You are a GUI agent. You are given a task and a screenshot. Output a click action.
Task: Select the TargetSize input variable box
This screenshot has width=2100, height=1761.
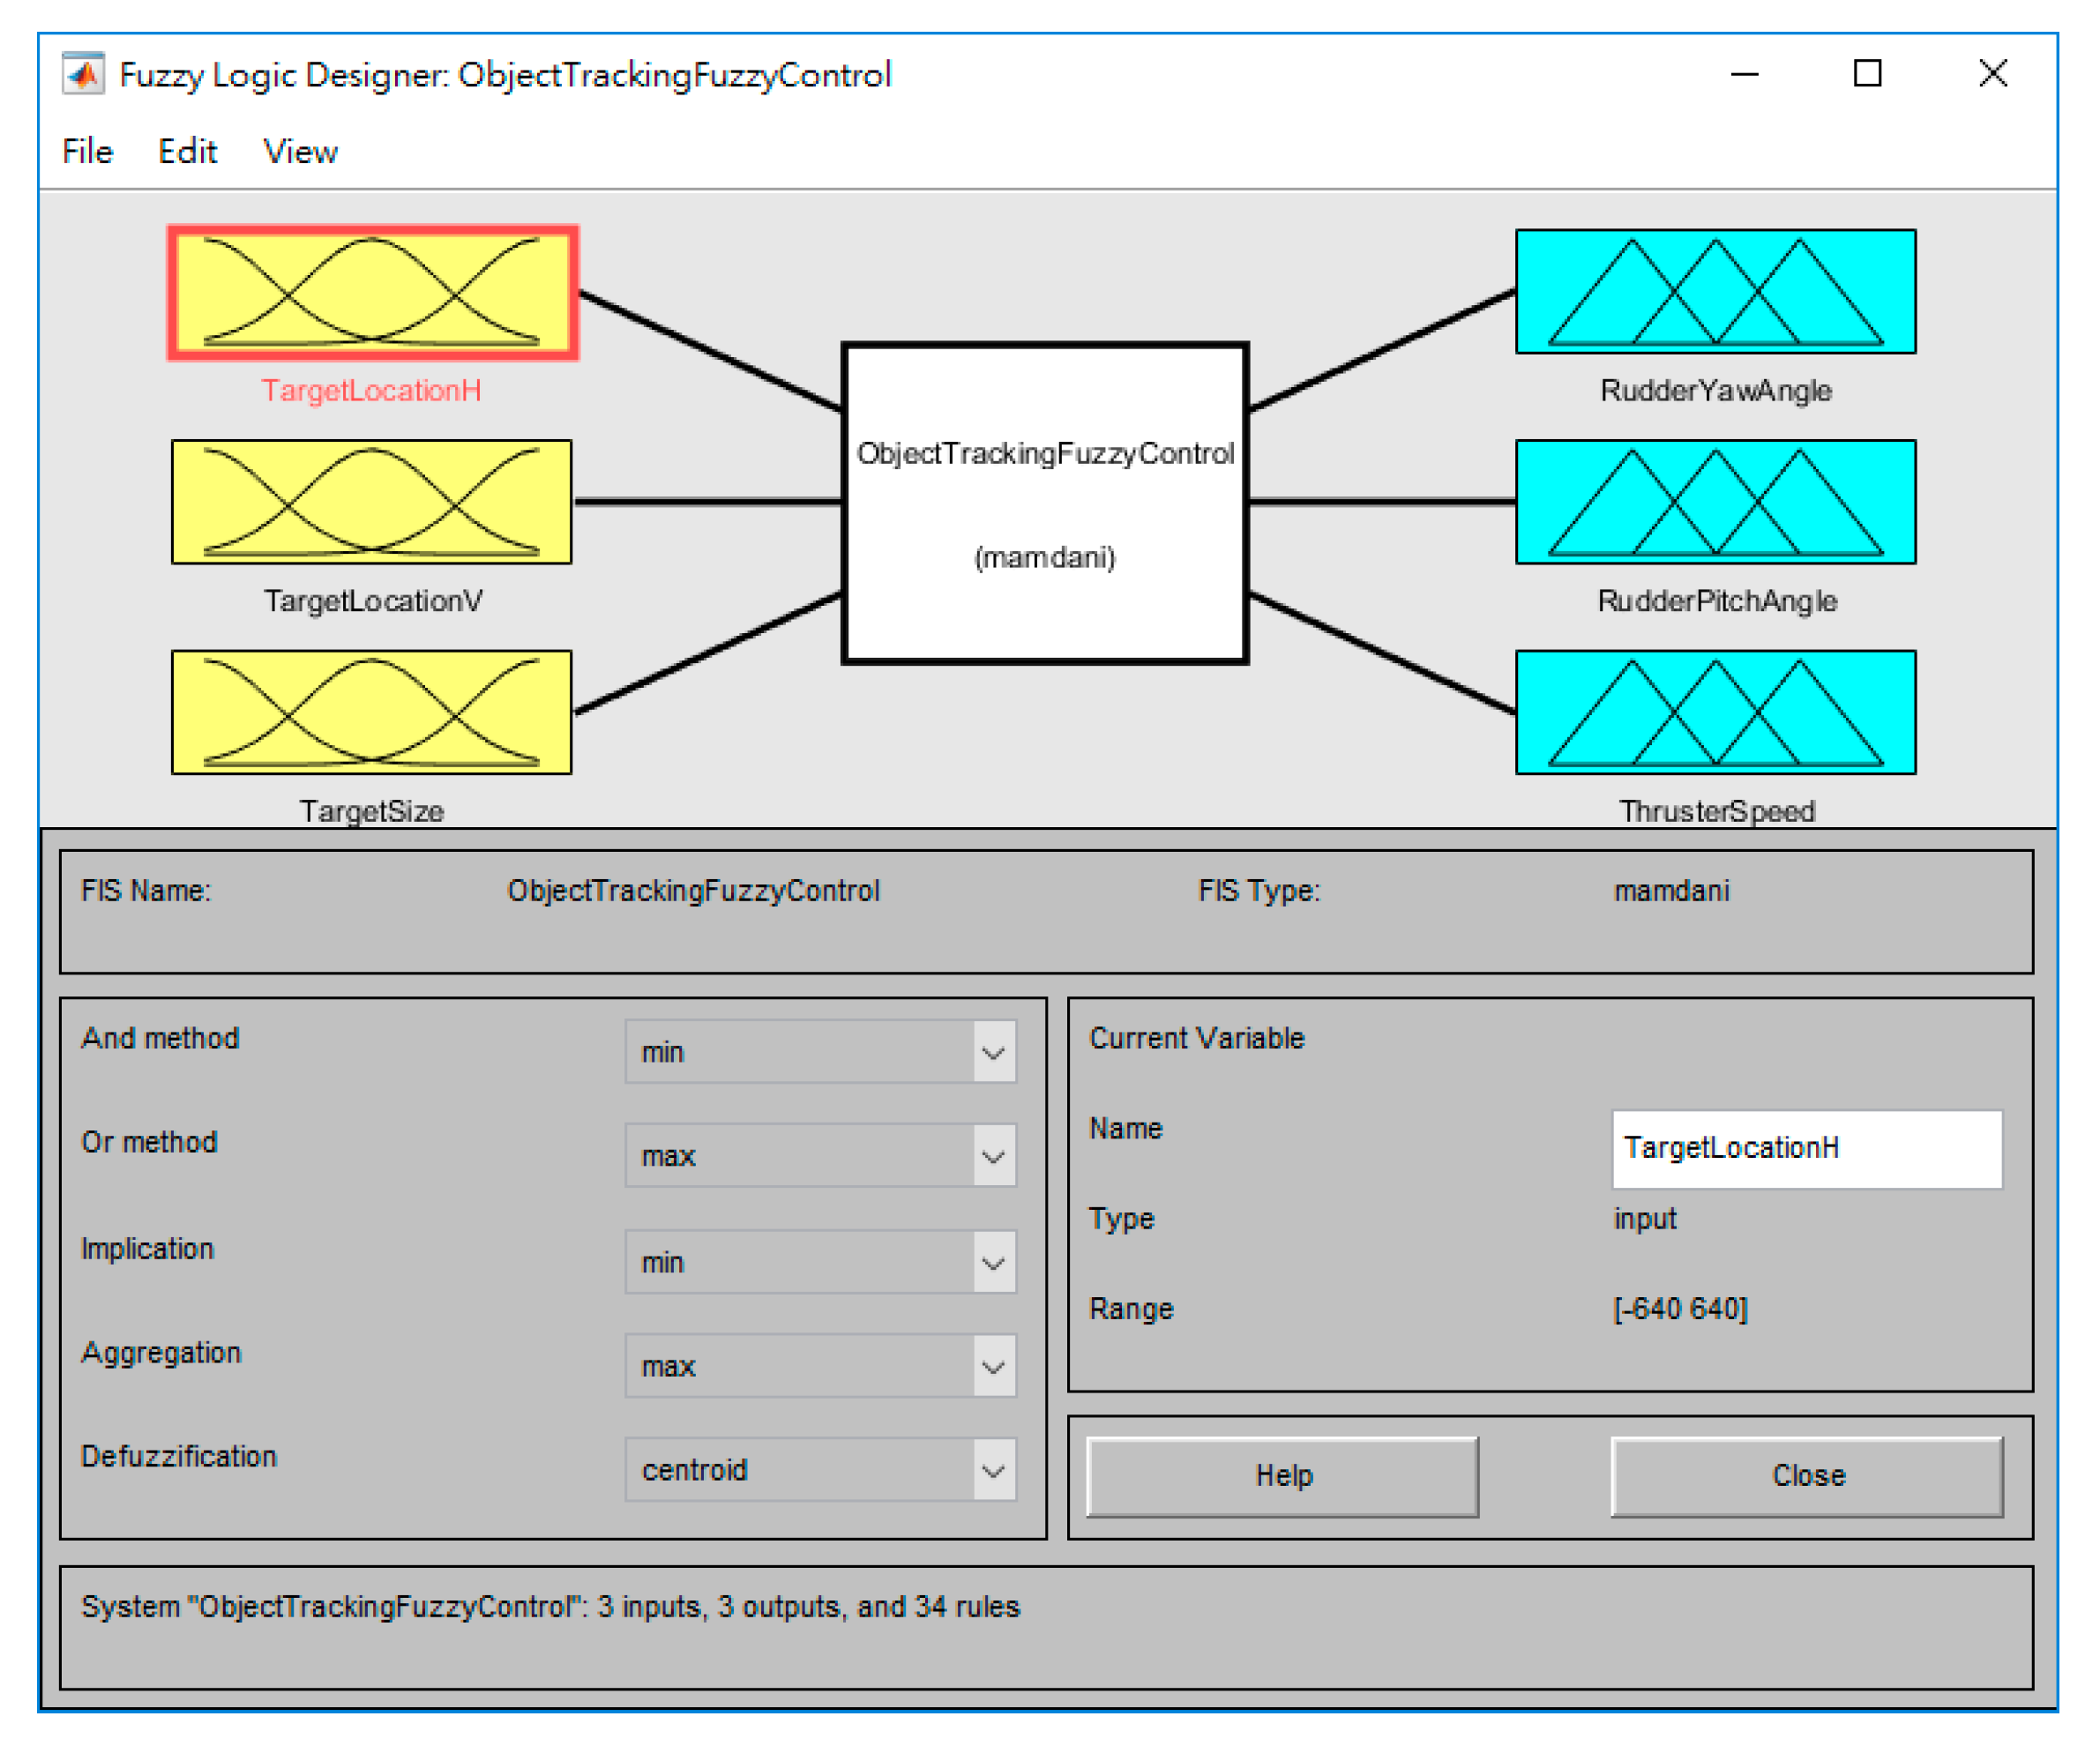pyautogui.click(x=372, y=712)
